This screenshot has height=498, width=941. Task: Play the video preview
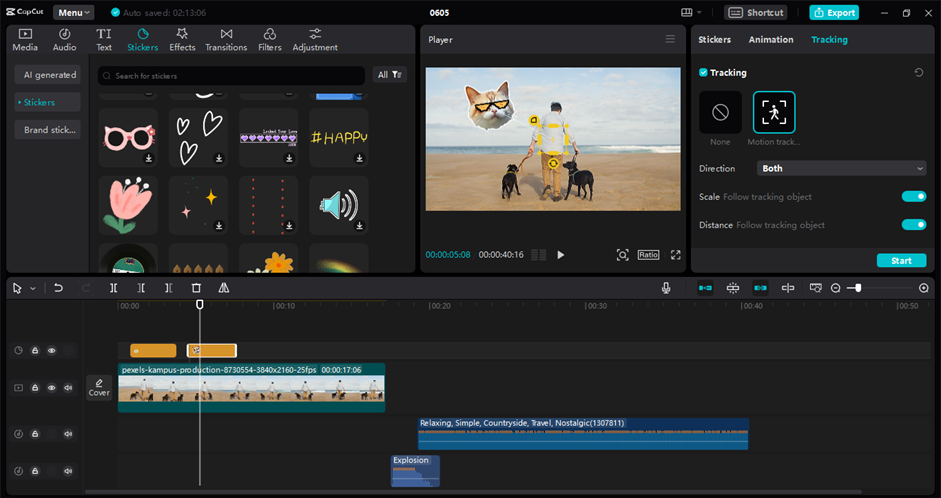pos(561,255)
